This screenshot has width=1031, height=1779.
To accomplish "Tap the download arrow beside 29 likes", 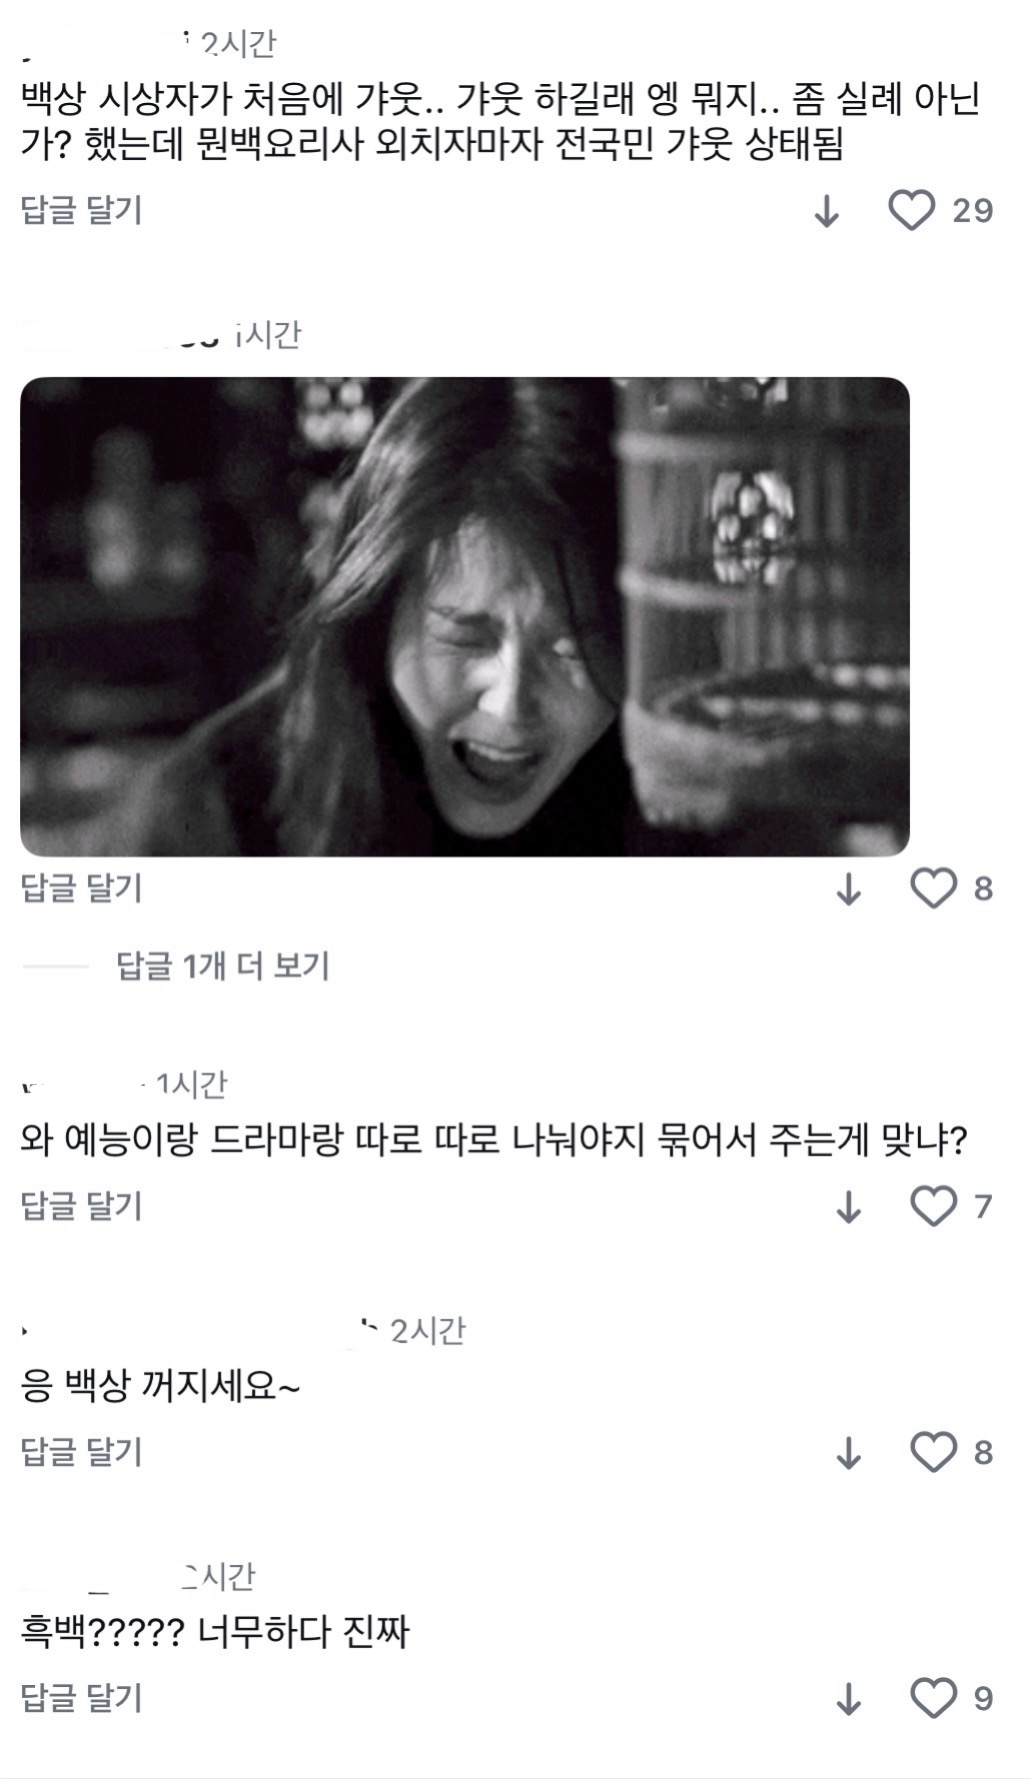I will tap(826, 211).
